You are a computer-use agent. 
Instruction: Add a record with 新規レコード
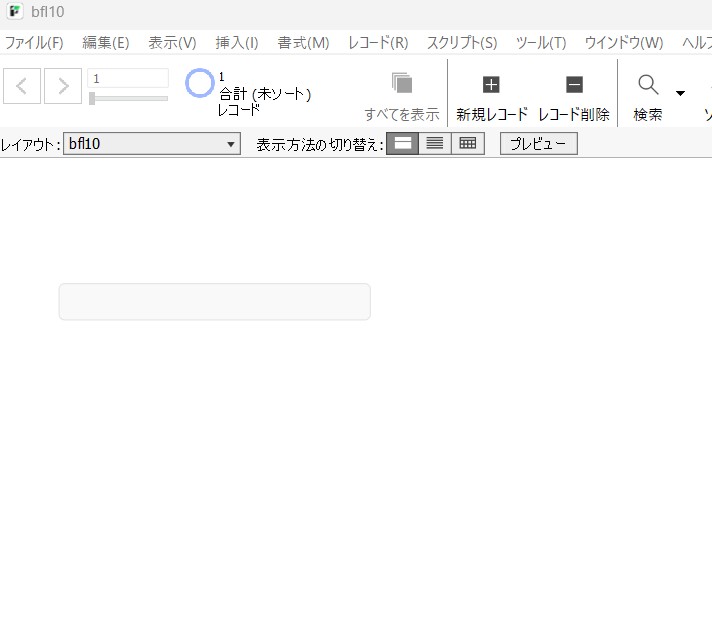492,98
